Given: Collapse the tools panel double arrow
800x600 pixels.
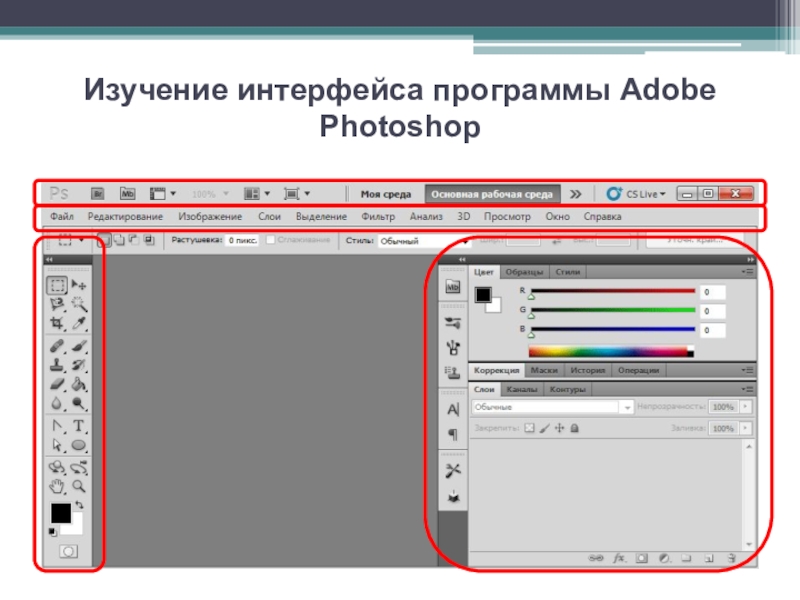Looking at the screenshot, I should pos(49,260).
